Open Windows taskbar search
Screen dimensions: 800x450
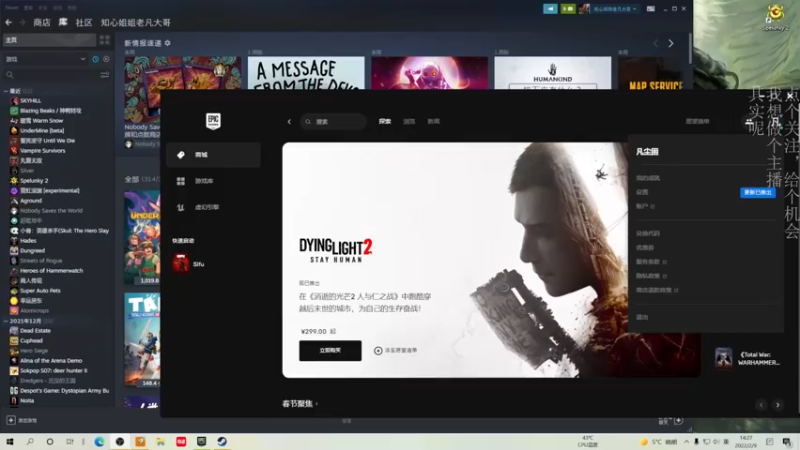30,442
